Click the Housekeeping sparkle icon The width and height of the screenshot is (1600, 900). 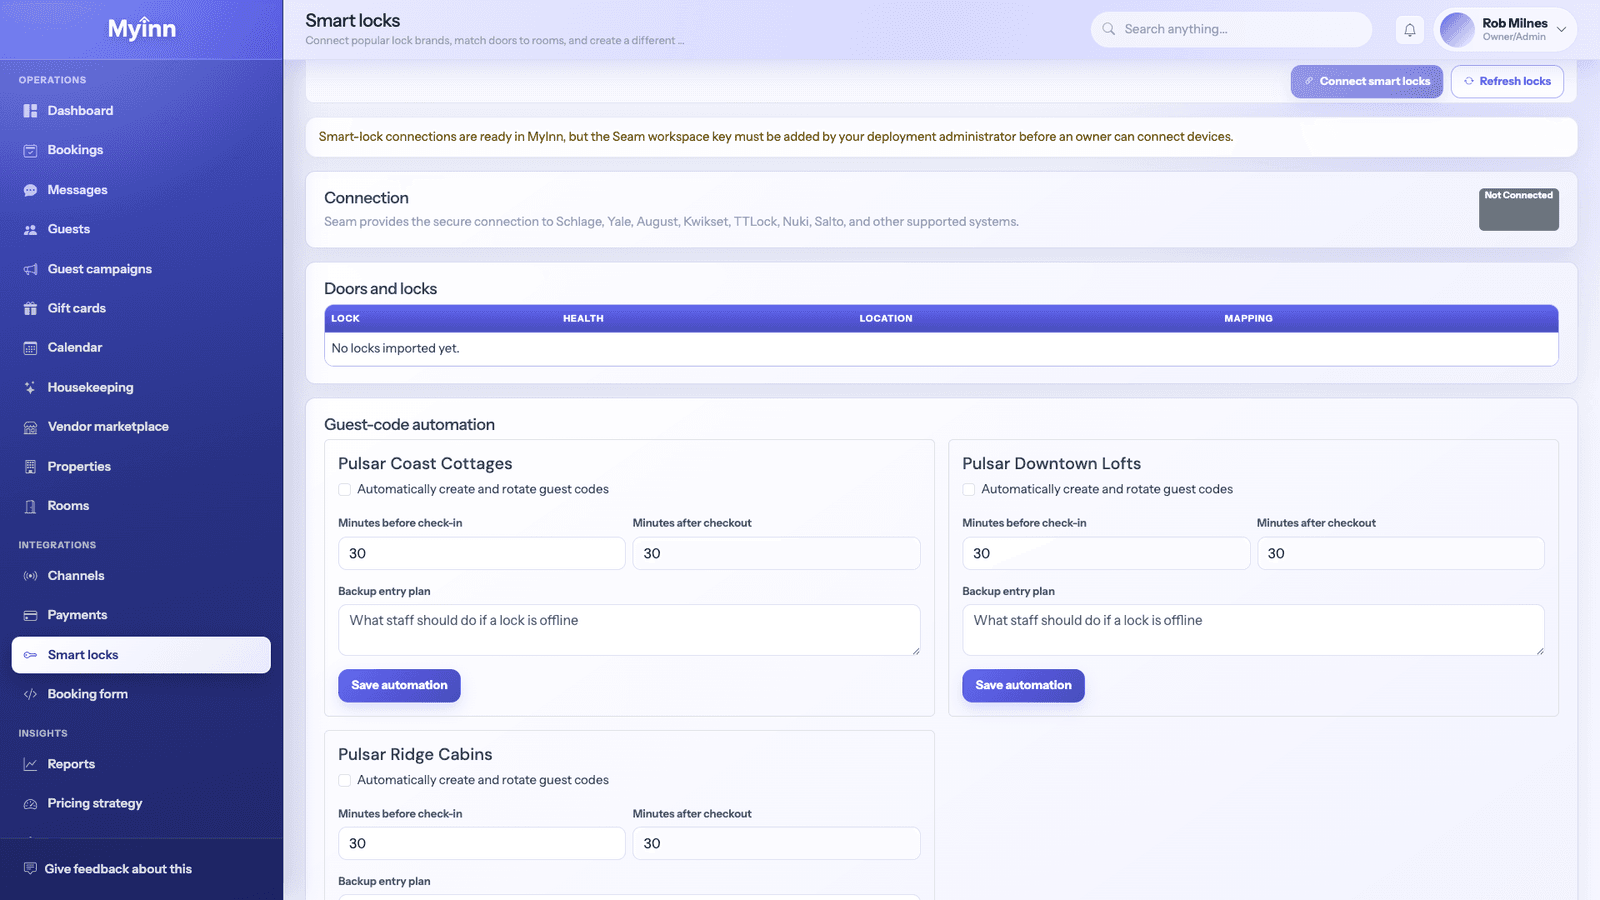point(30,387)
